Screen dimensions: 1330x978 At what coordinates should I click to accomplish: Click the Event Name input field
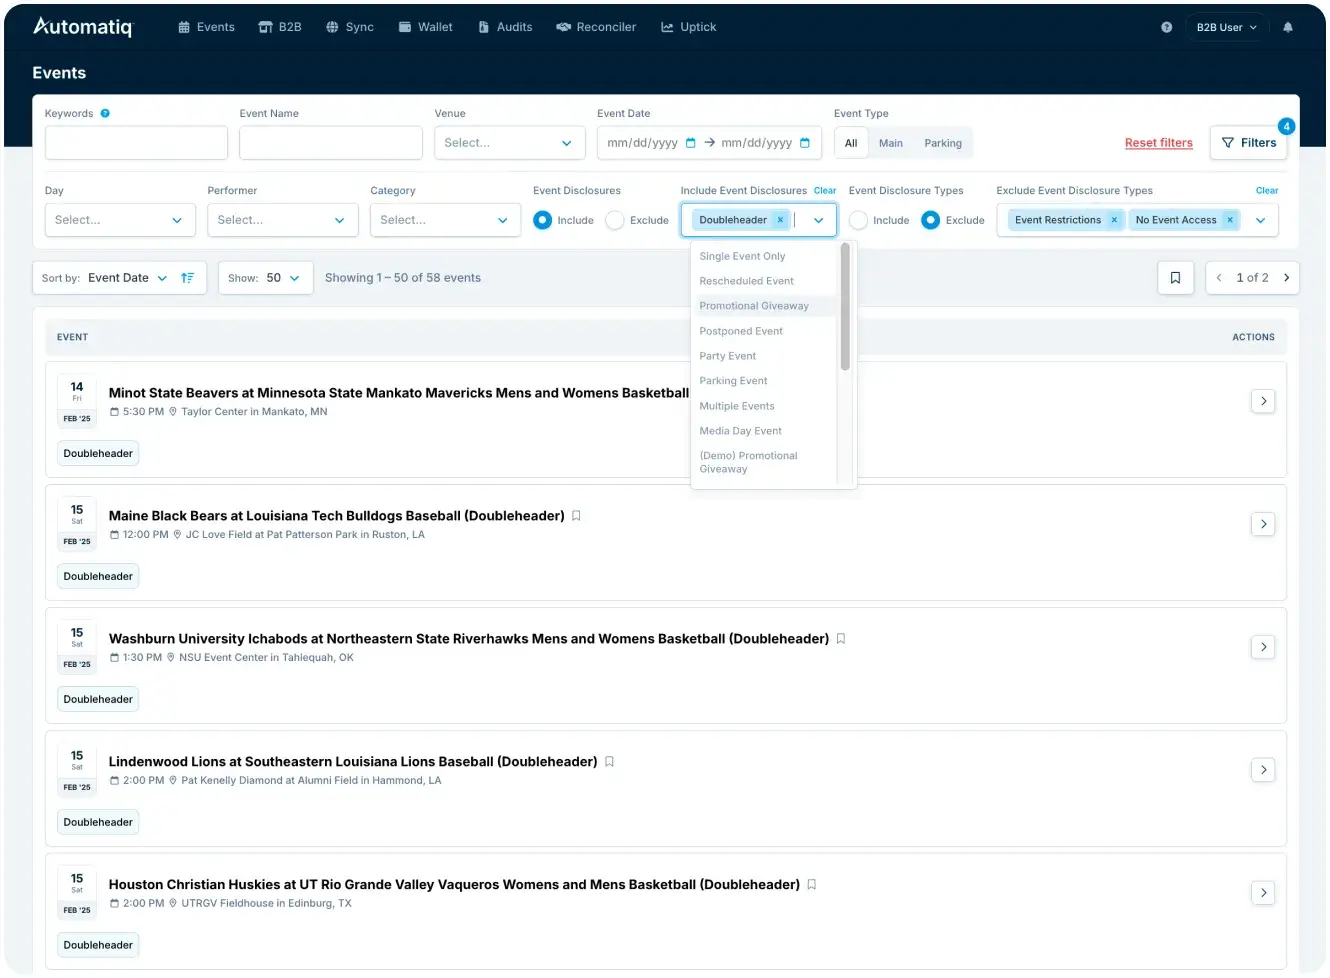point(330,143)
